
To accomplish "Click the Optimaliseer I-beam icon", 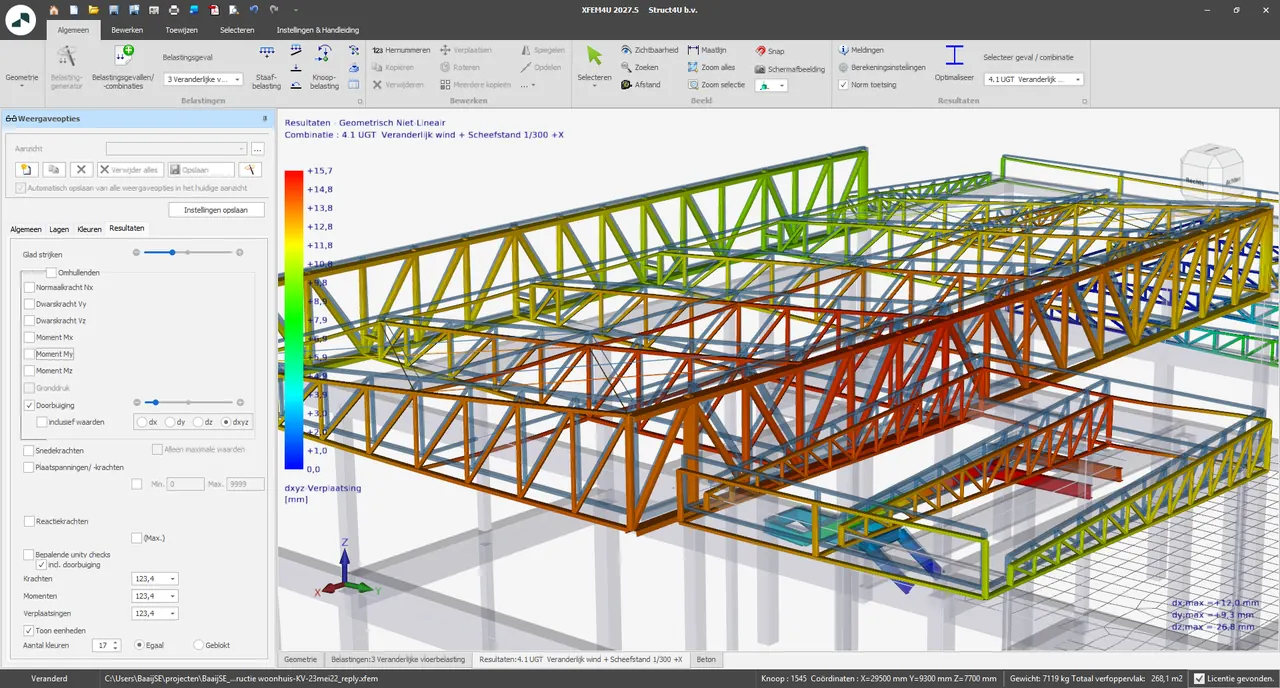I will [x=954, y=55].
